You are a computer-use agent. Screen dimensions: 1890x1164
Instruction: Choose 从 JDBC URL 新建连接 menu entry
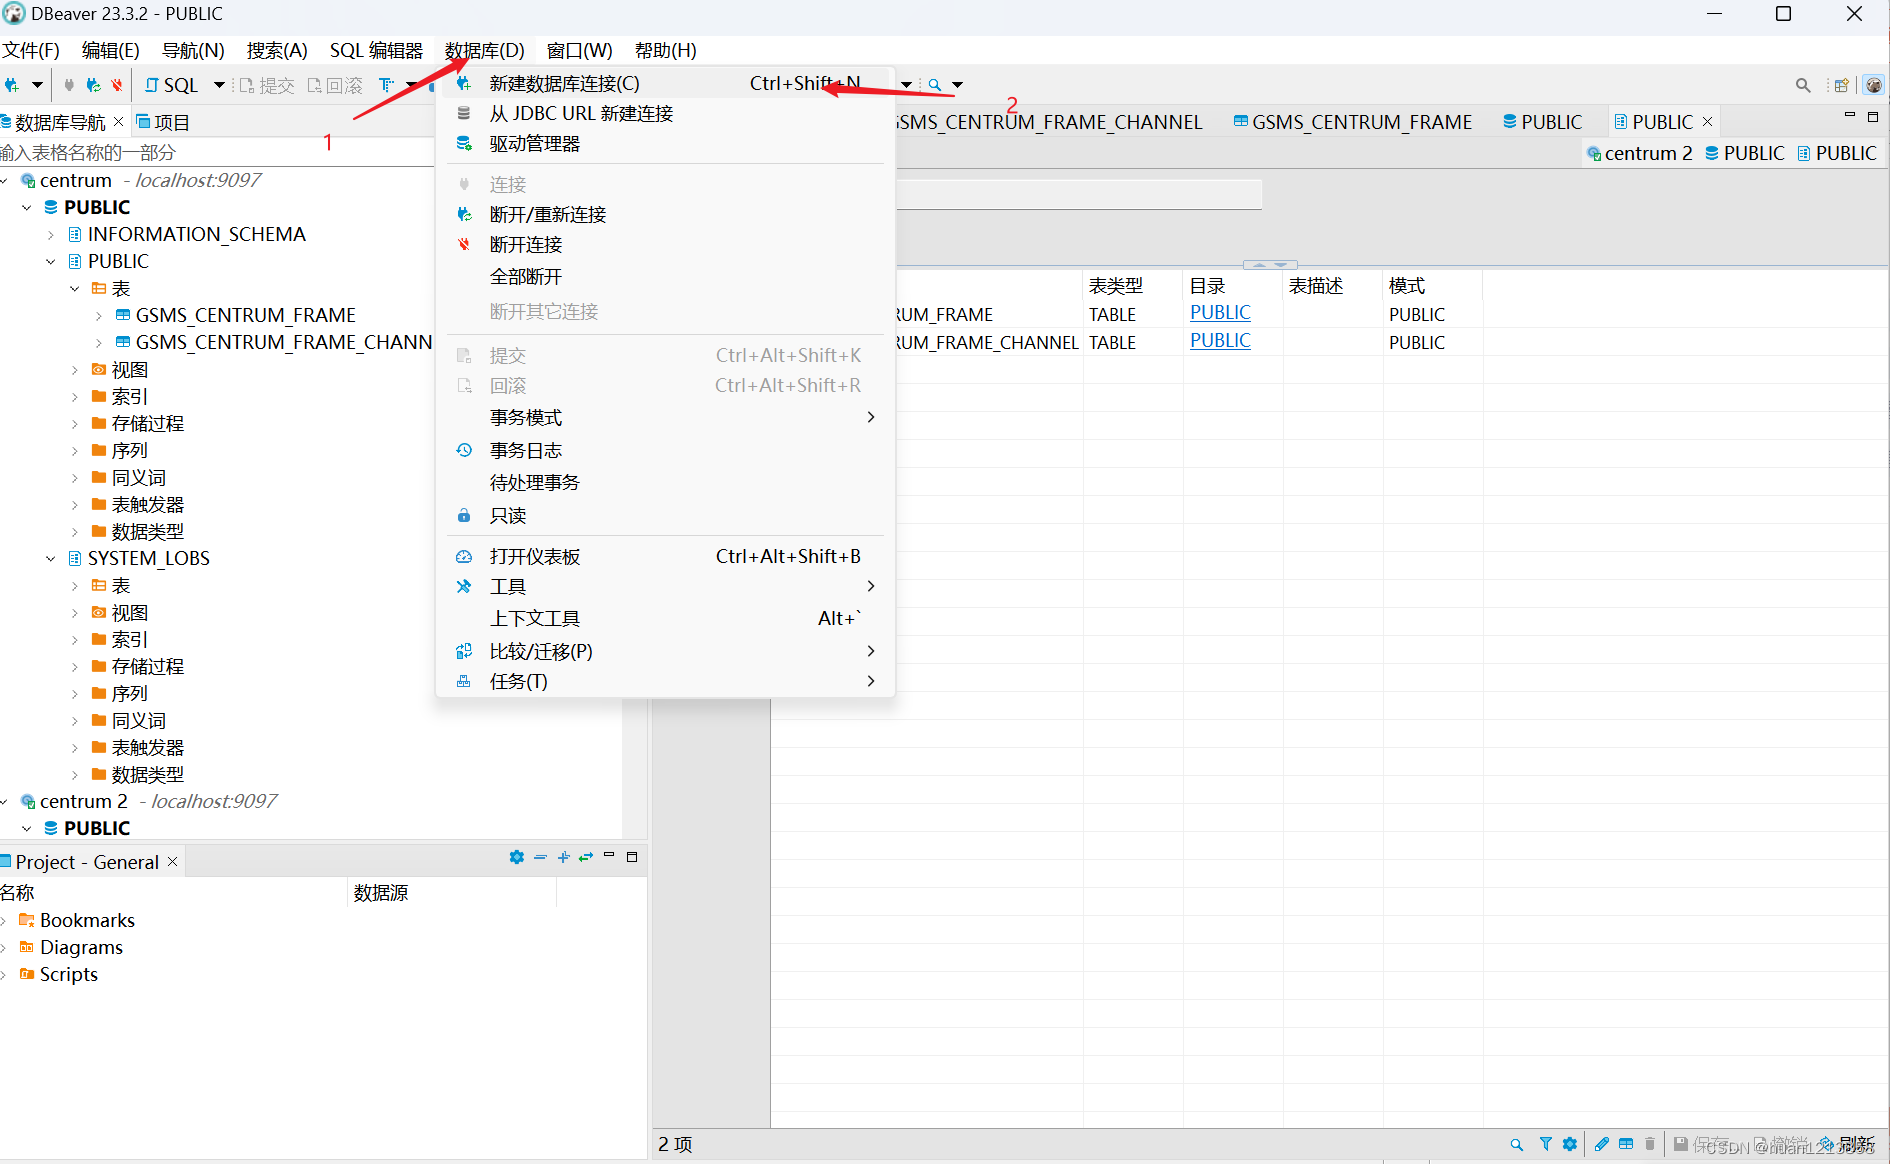(665, 114)
